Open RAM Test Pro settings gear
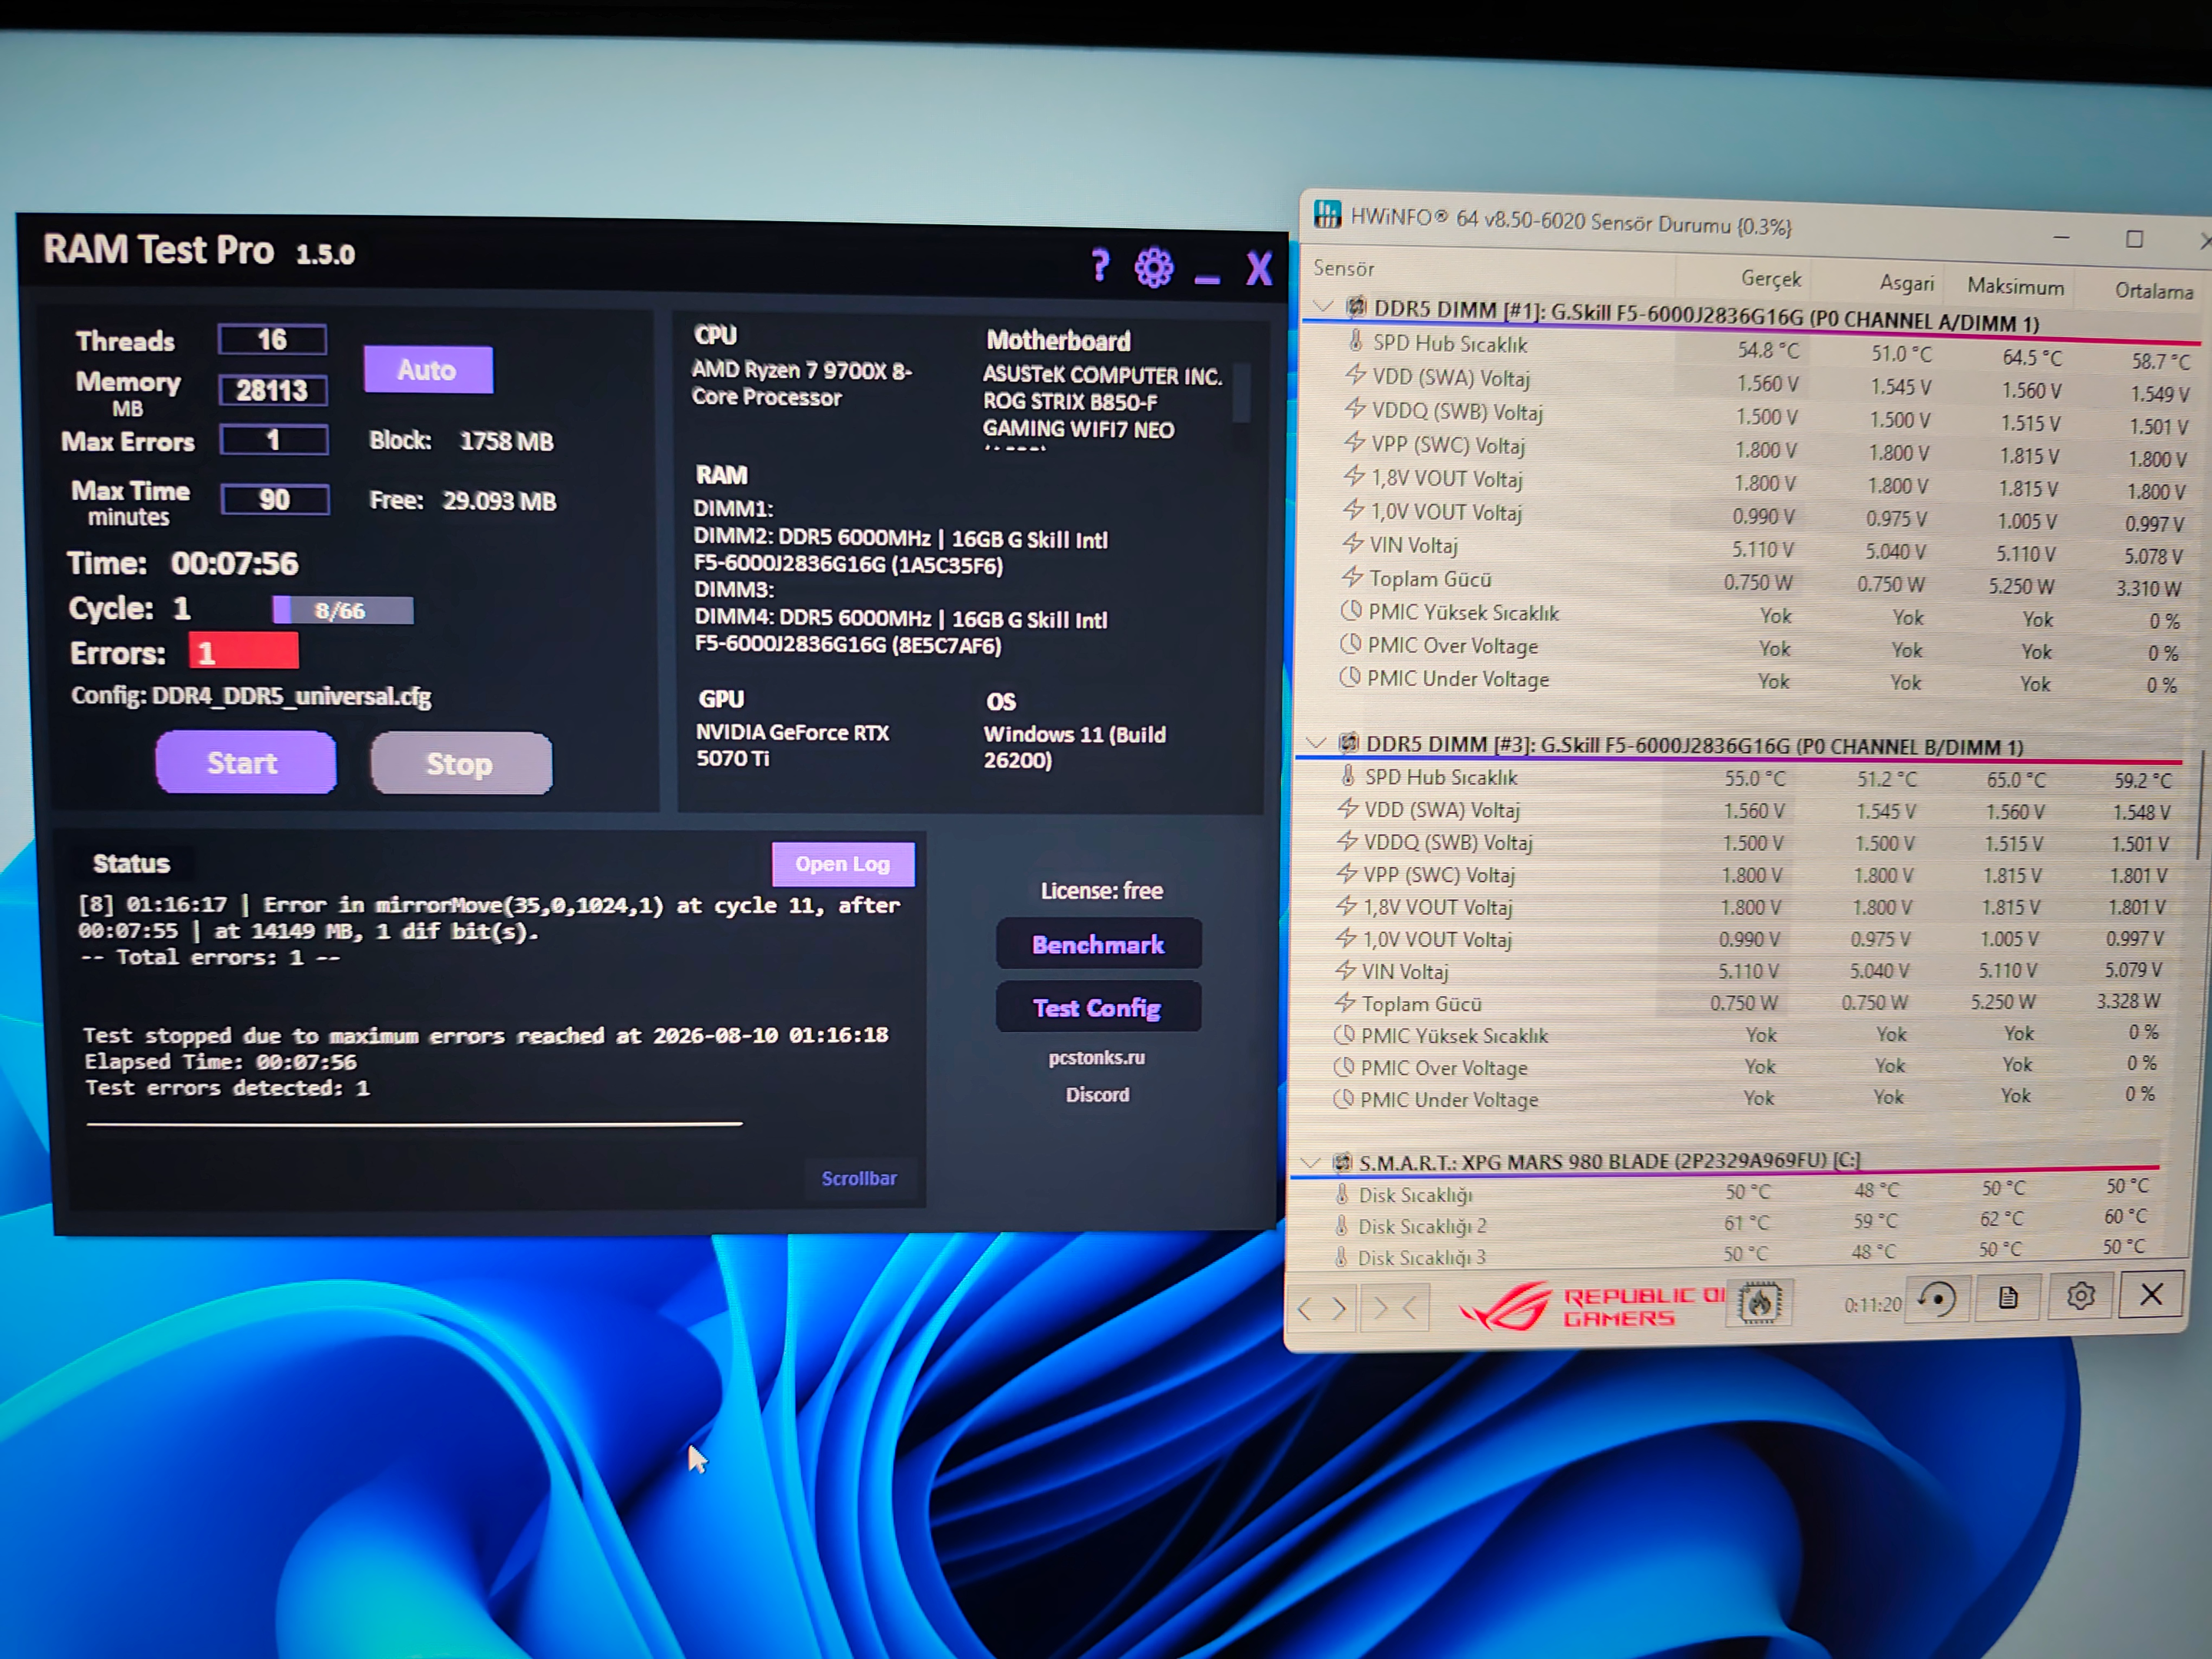This screenshot has height=1659, width=2212. click(1154, 267)
